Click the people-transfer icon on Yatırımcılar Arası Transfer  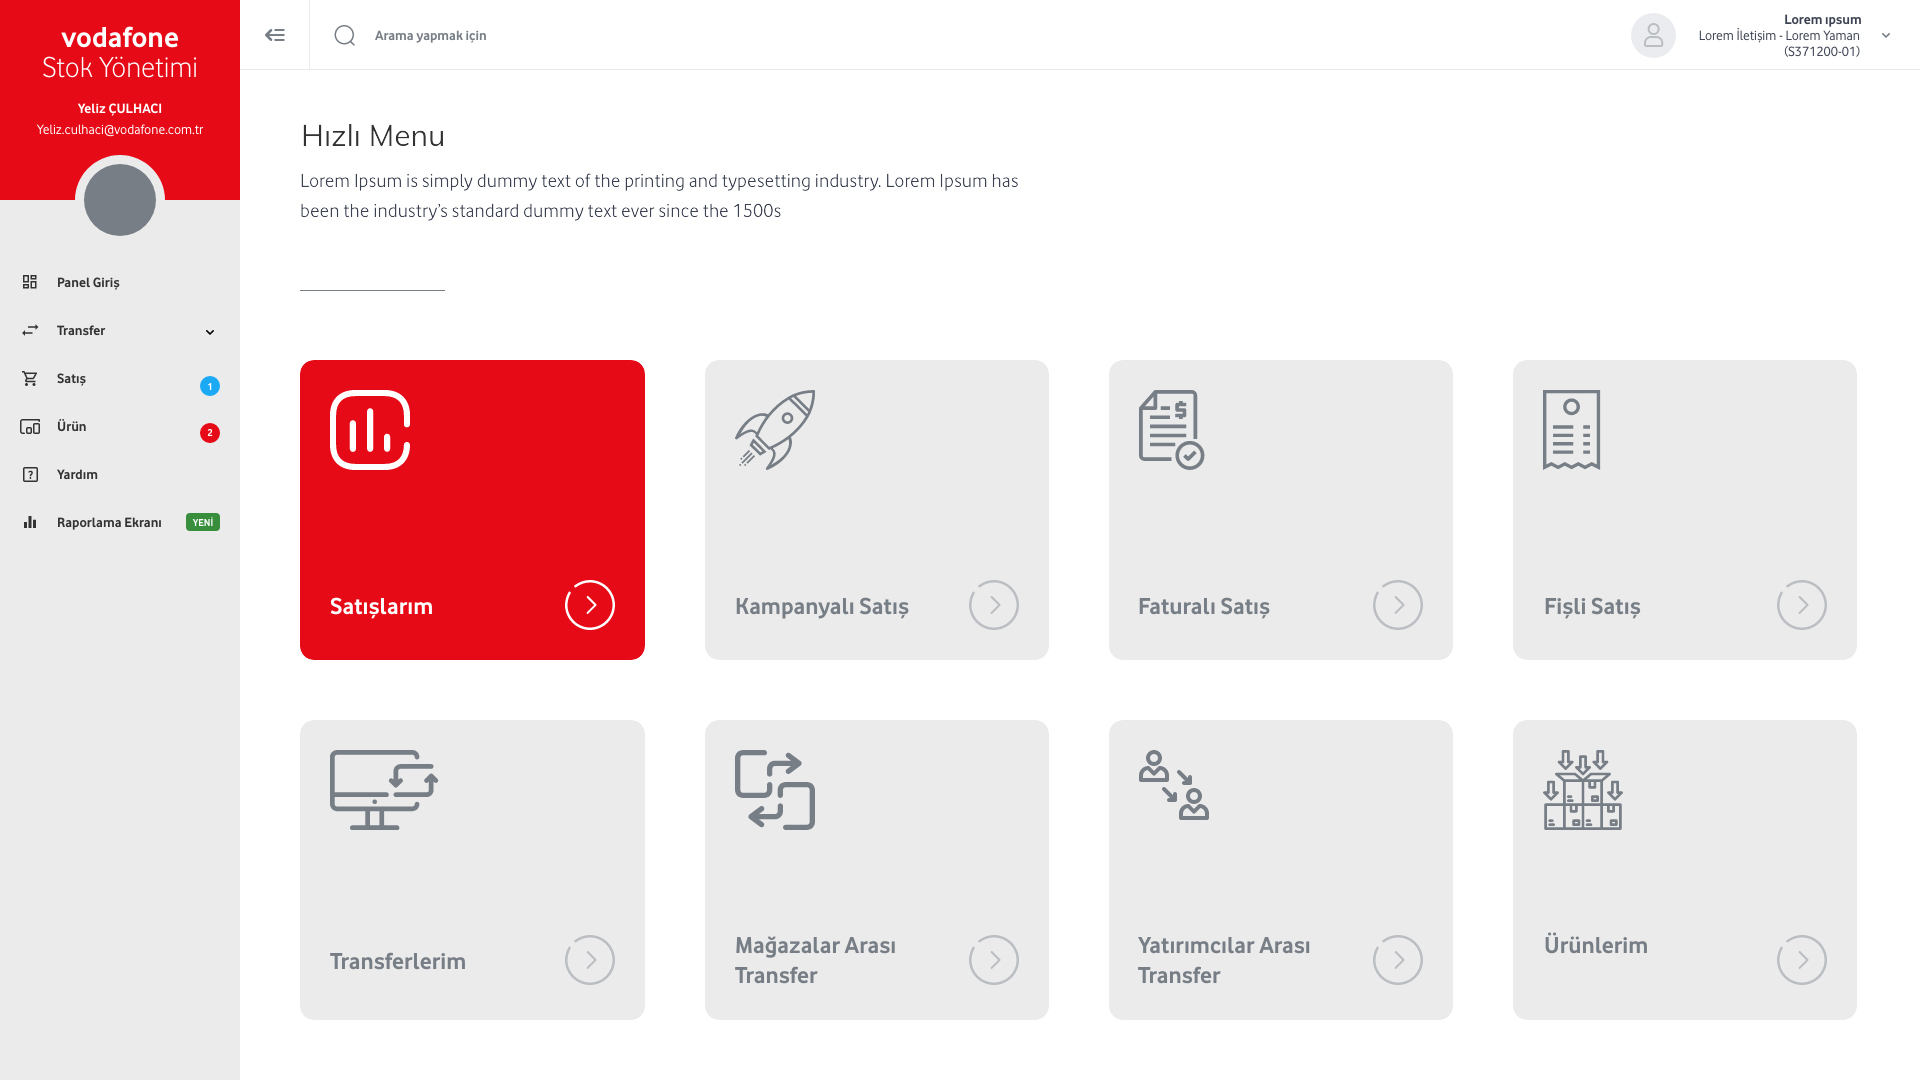1174,786
